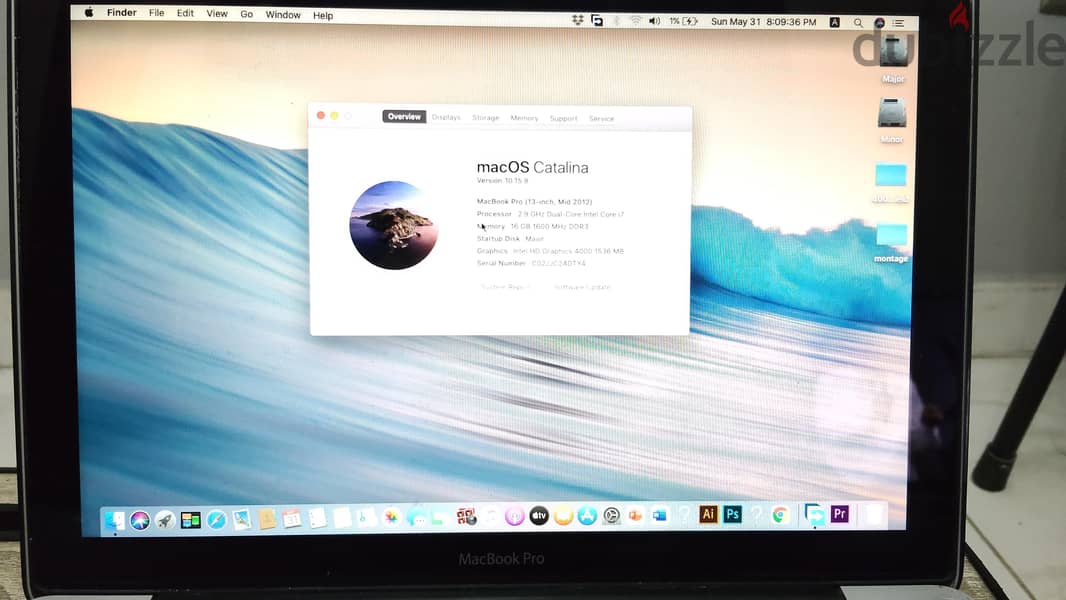The height and width of the screenshot is (600, 1066).
Task: Open the Help menu
Action: tap(323, 15)
